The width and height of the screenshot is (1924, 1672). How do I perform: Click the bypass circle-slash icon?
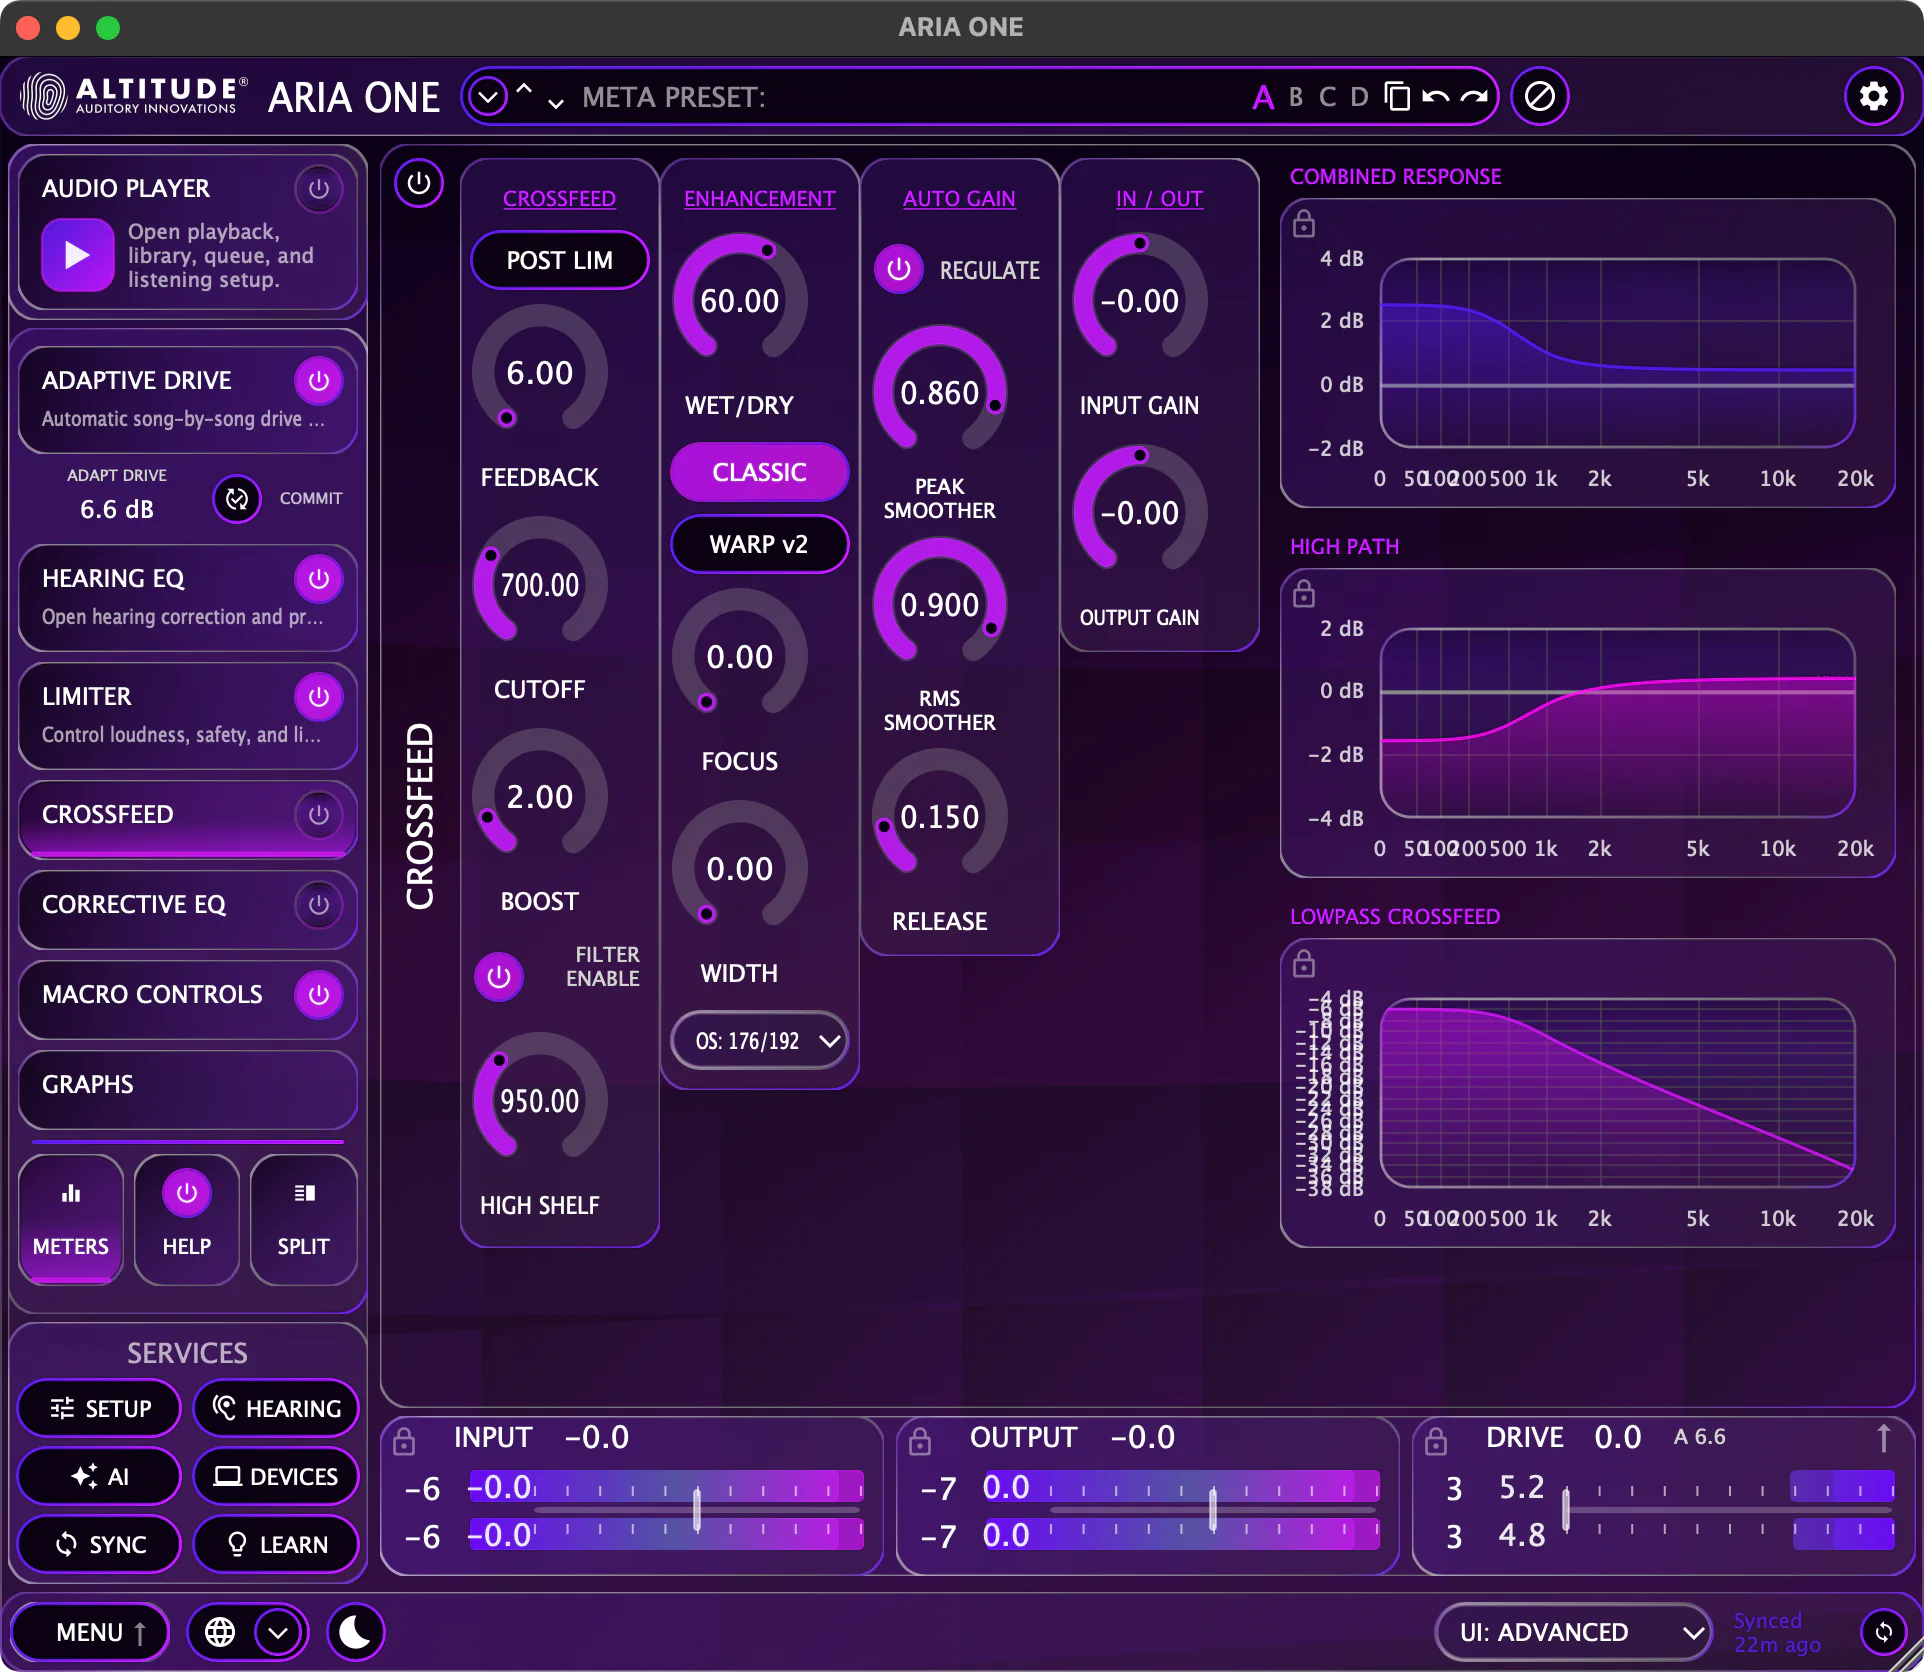(1540, 97)
